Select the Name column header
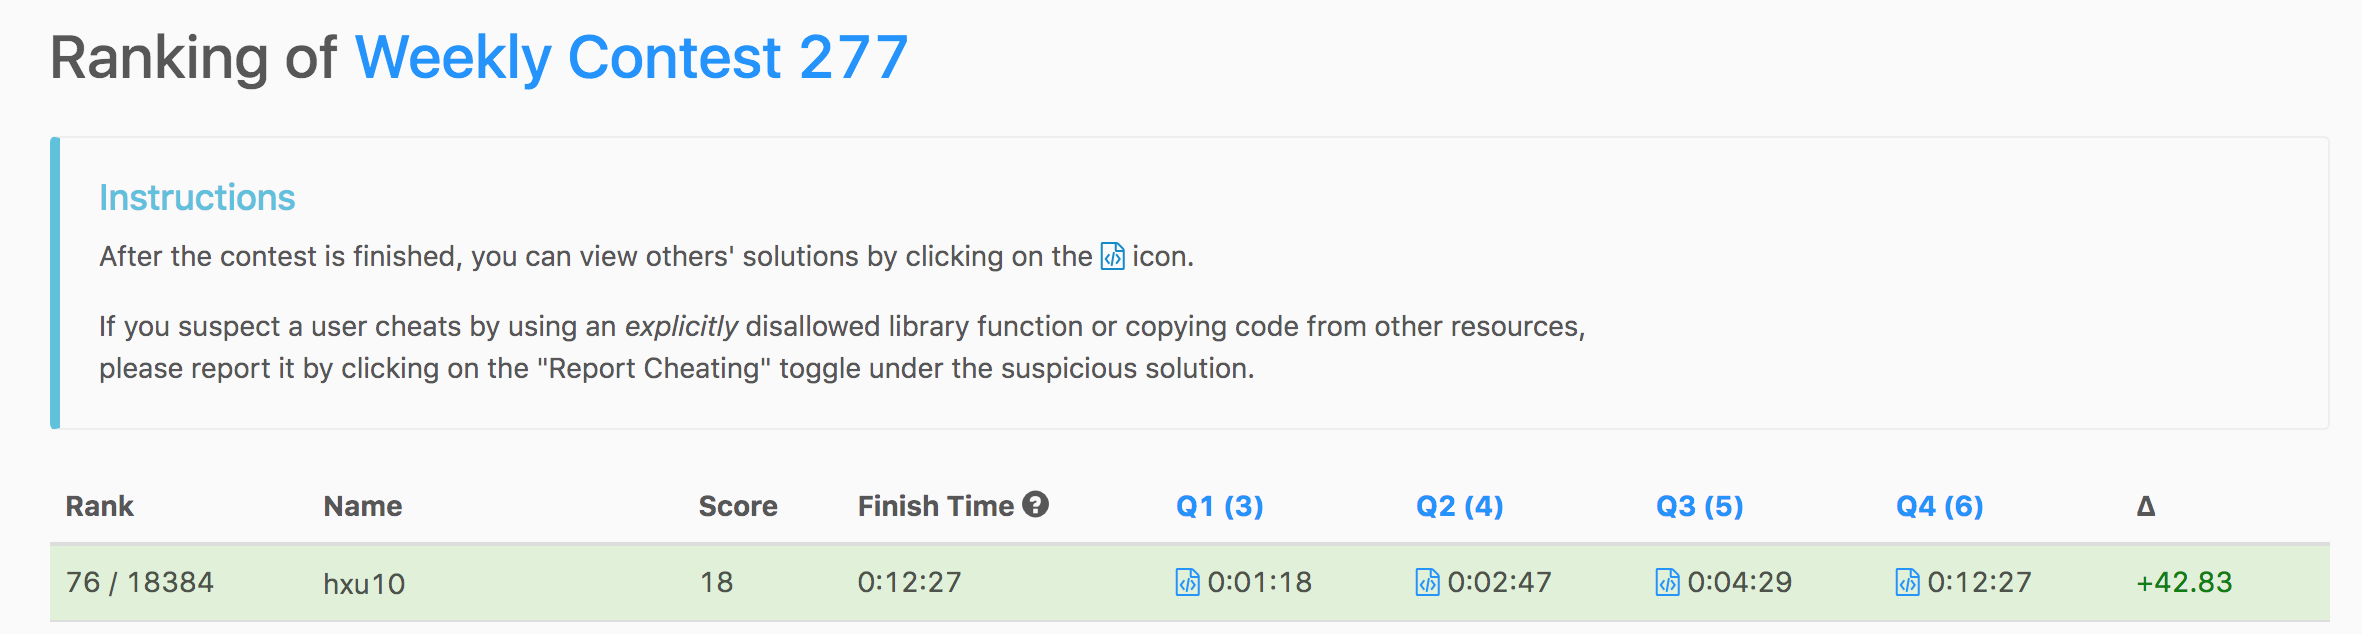Screen dimensions: 2362x634 click(x=362, y=506)
